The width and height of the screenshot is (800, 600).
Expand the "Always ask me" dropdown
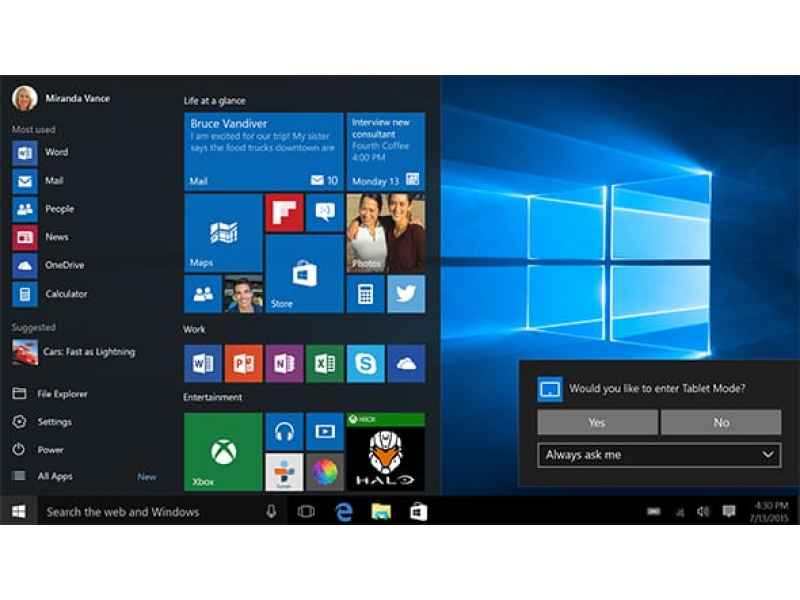(x=659, y=455)
